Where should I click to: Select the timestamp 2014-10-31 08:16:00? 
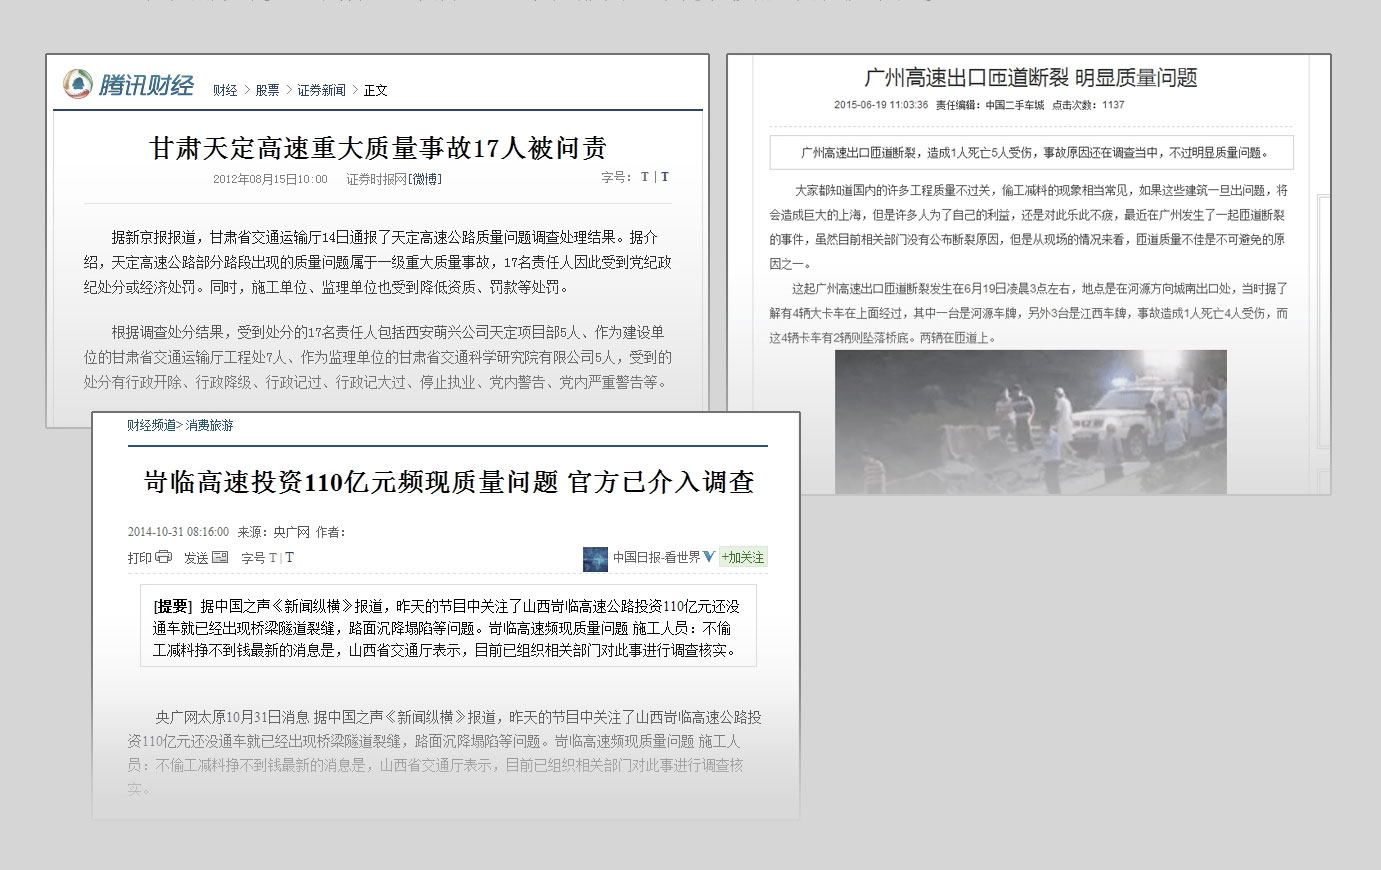tap(178, 532)
